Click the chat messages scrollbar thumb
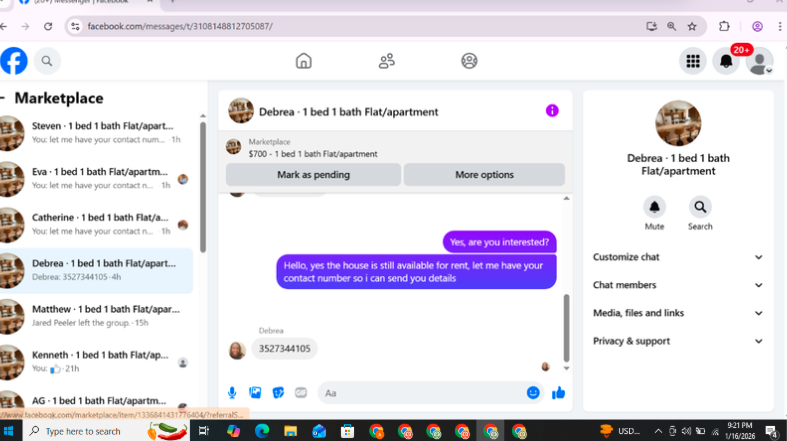 (x=566, y=328)
